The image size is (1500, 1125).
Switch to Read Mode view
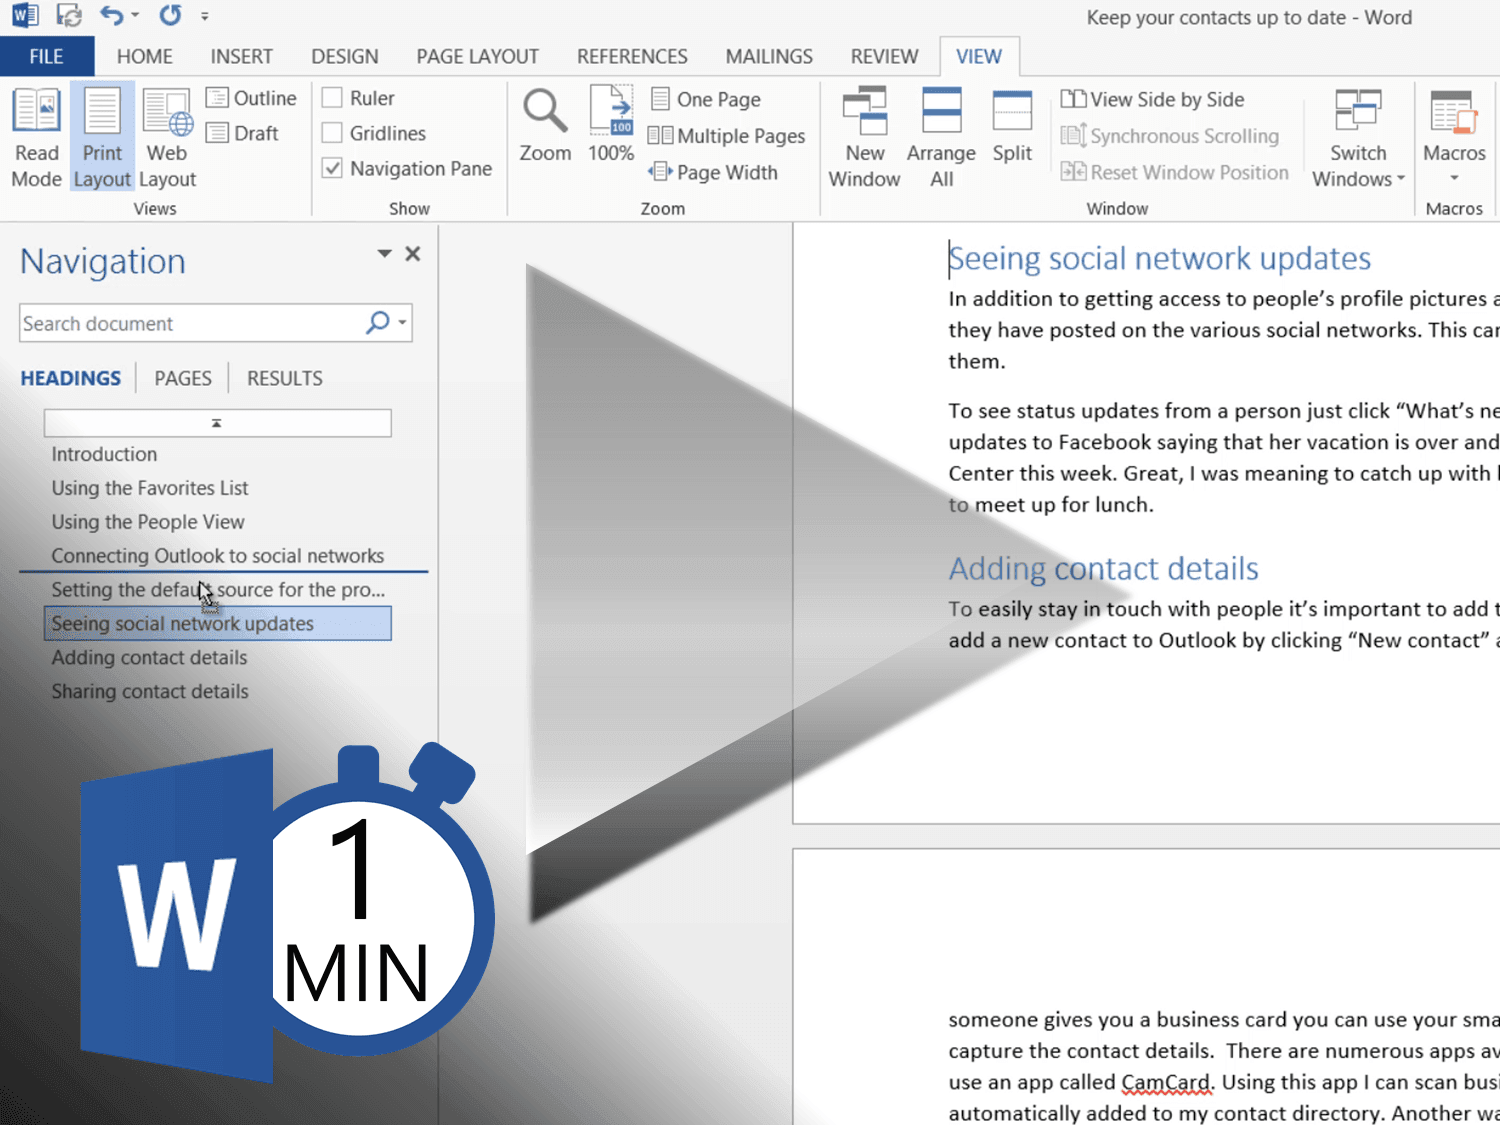(36, 137)
